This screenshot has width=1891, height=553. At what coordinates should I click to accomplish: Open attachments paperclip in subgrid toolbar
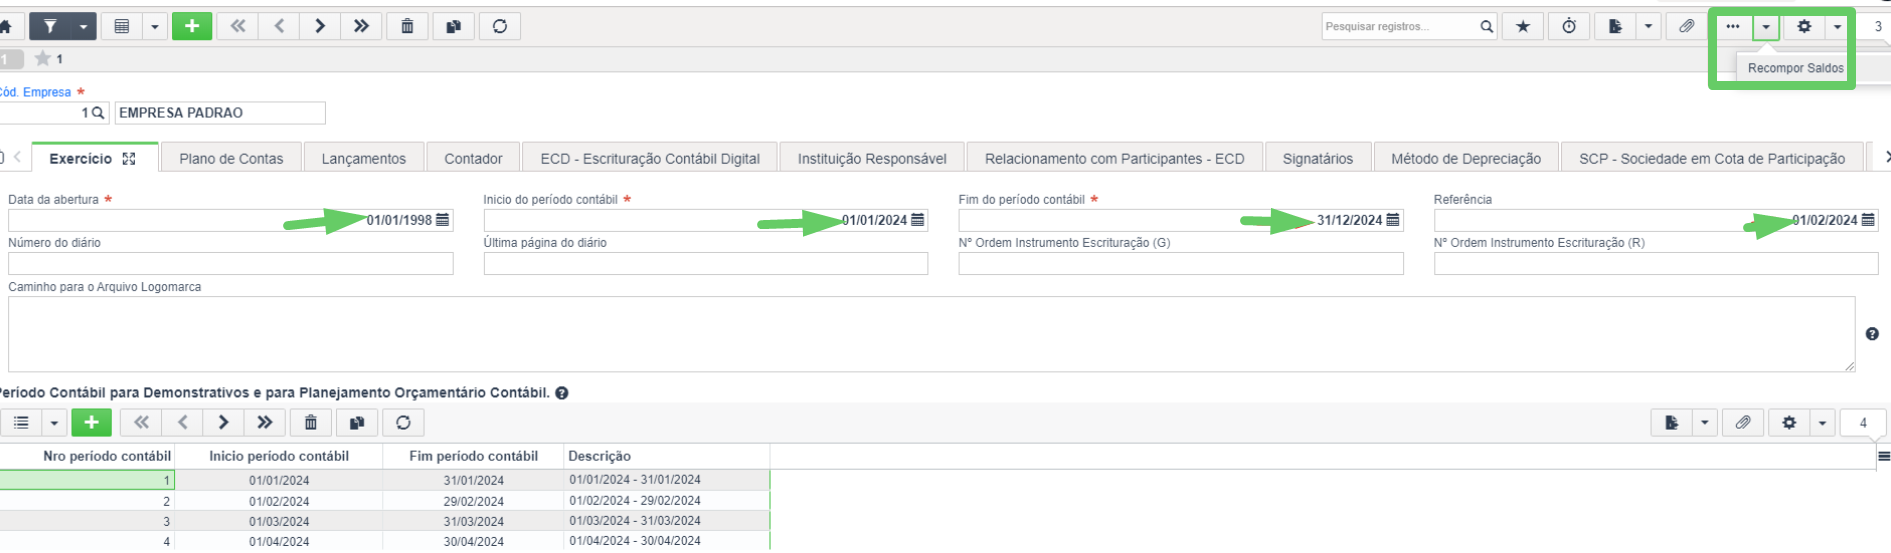[1743, 423]
